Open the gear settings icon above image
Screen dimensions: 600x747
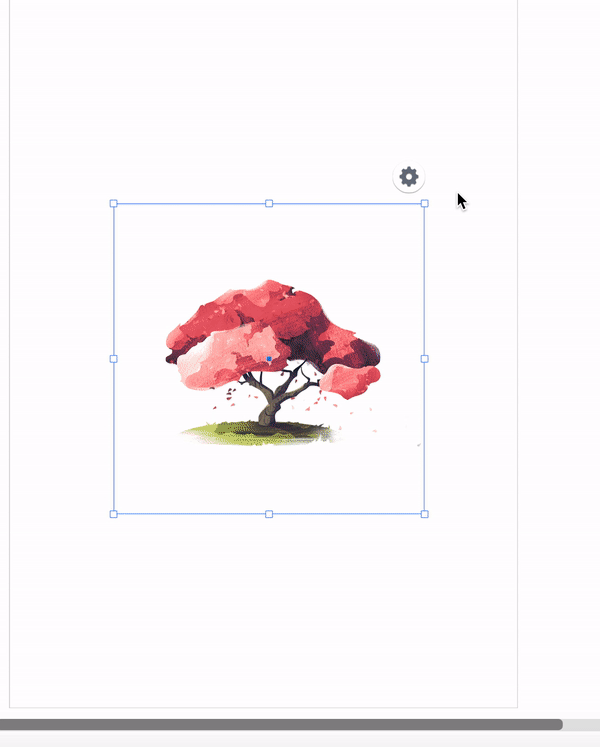pyautogui.click(x=408, y=177)
